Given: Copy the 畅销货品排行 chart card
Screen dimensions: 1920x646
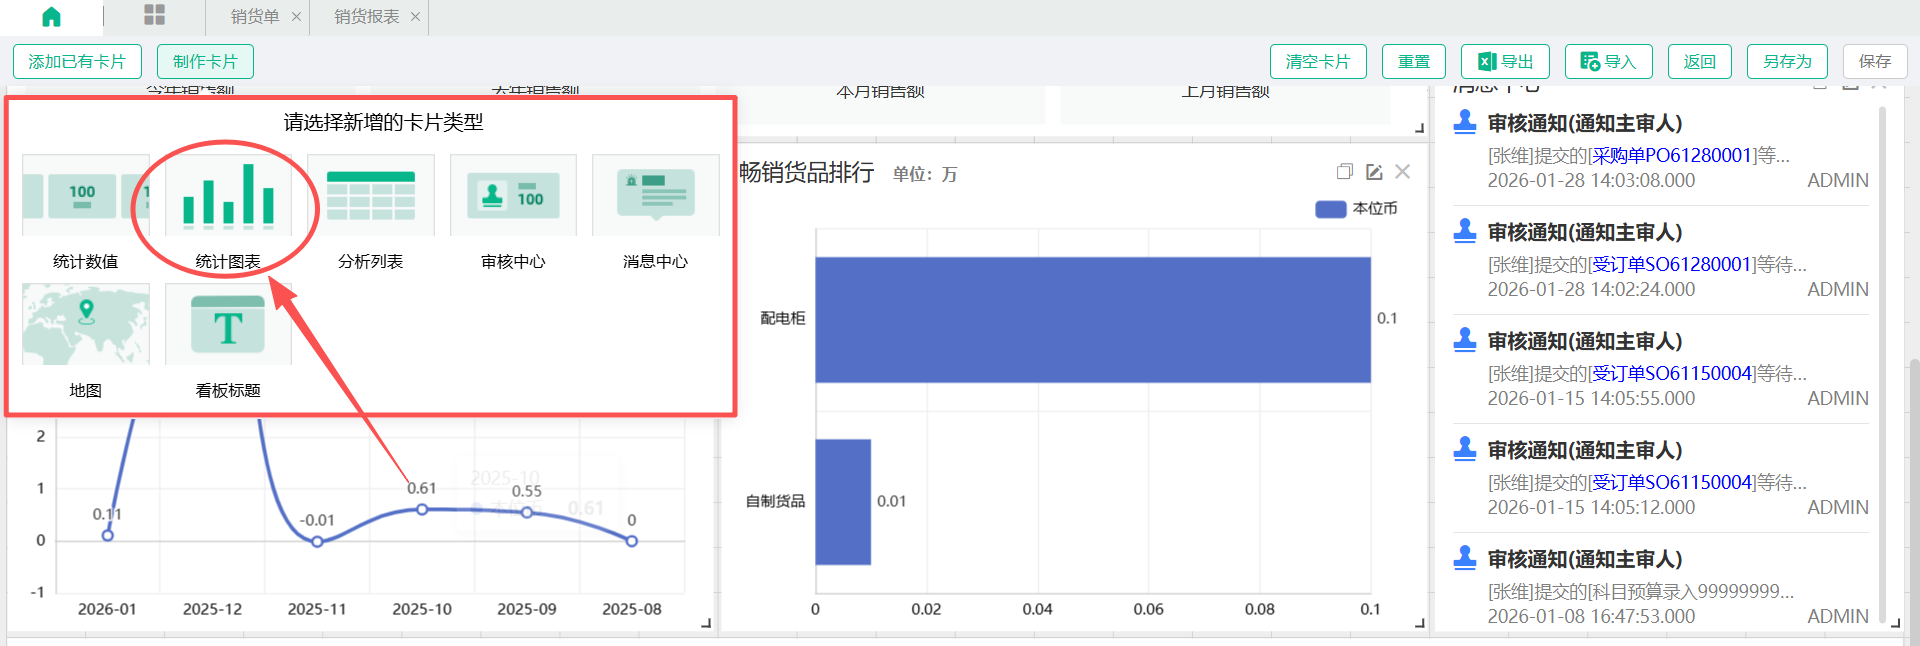Looking at the screenshot, I should click(1345, 172).
